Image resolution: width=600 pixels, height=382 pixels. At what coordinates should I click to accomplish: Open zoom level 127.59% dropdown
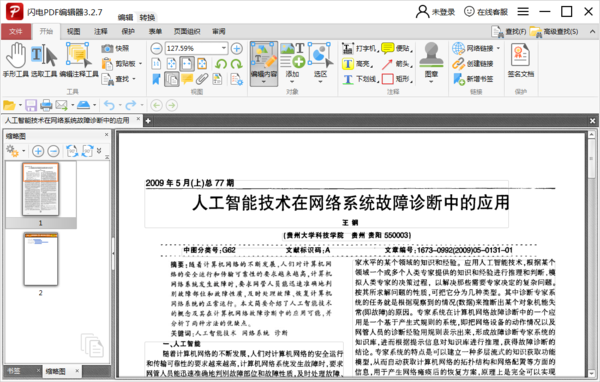coord(224,49)
